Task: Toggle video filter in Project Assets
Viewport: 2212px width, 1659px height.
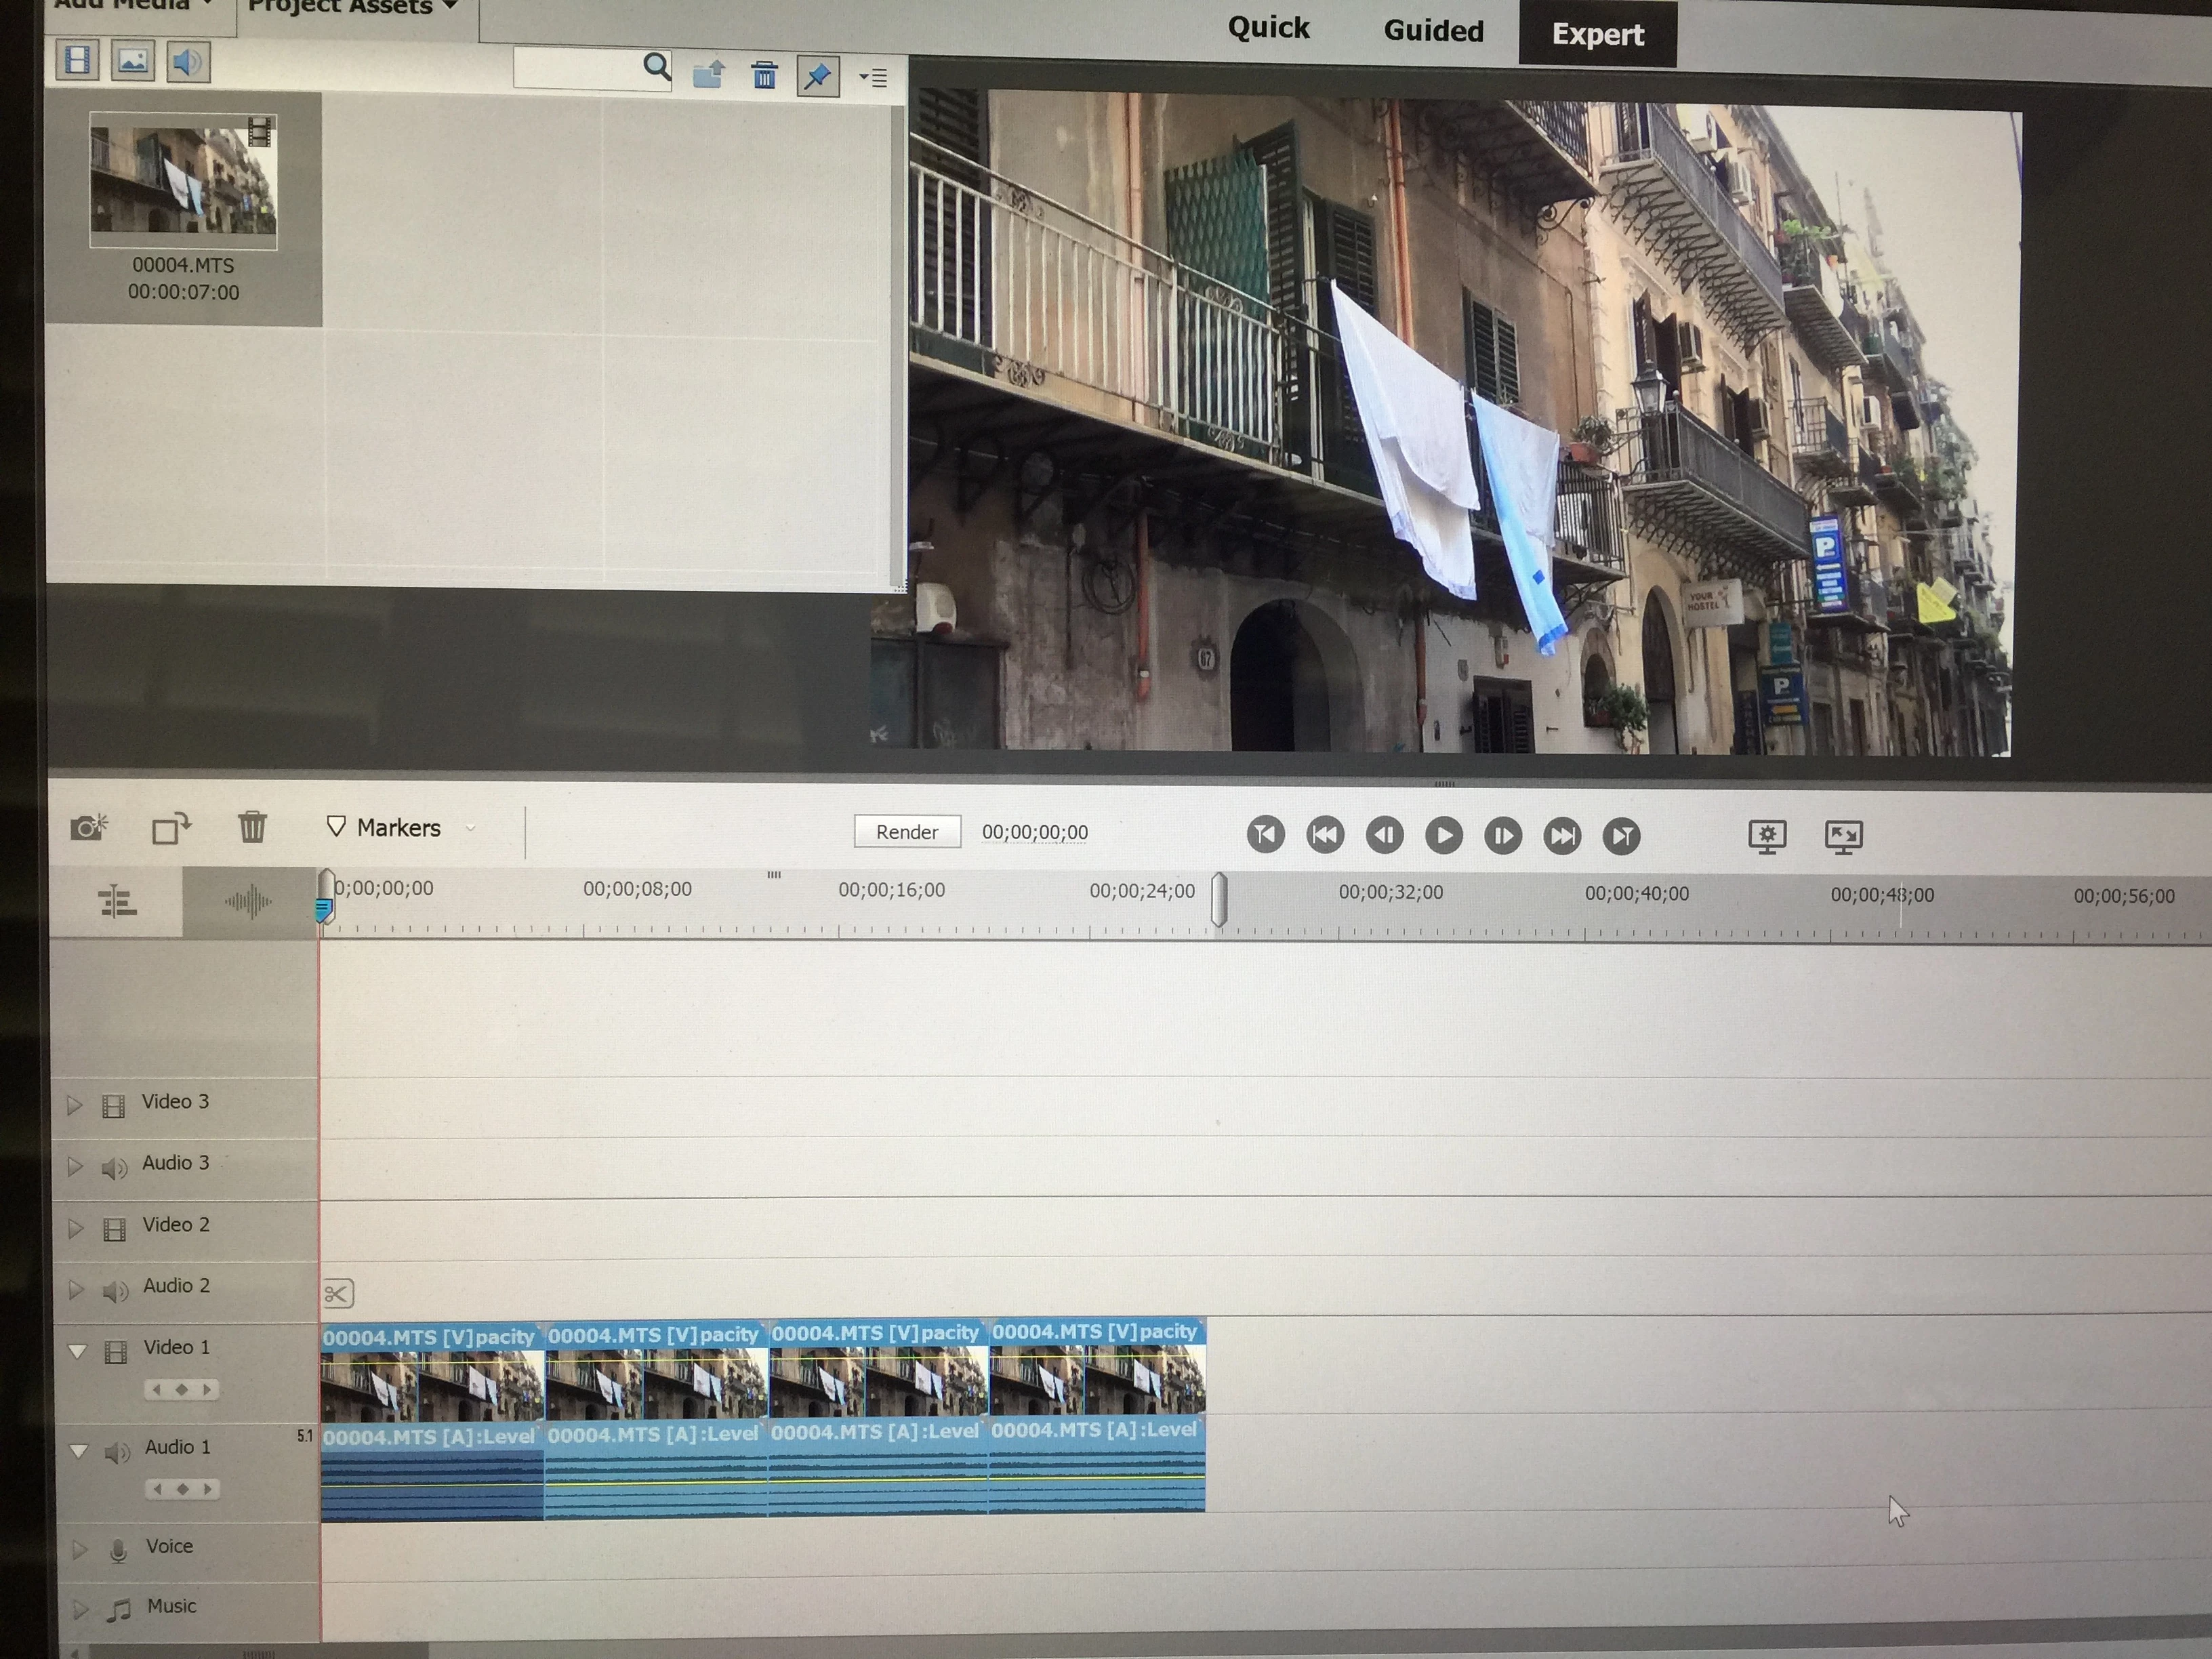Action: 78,60
